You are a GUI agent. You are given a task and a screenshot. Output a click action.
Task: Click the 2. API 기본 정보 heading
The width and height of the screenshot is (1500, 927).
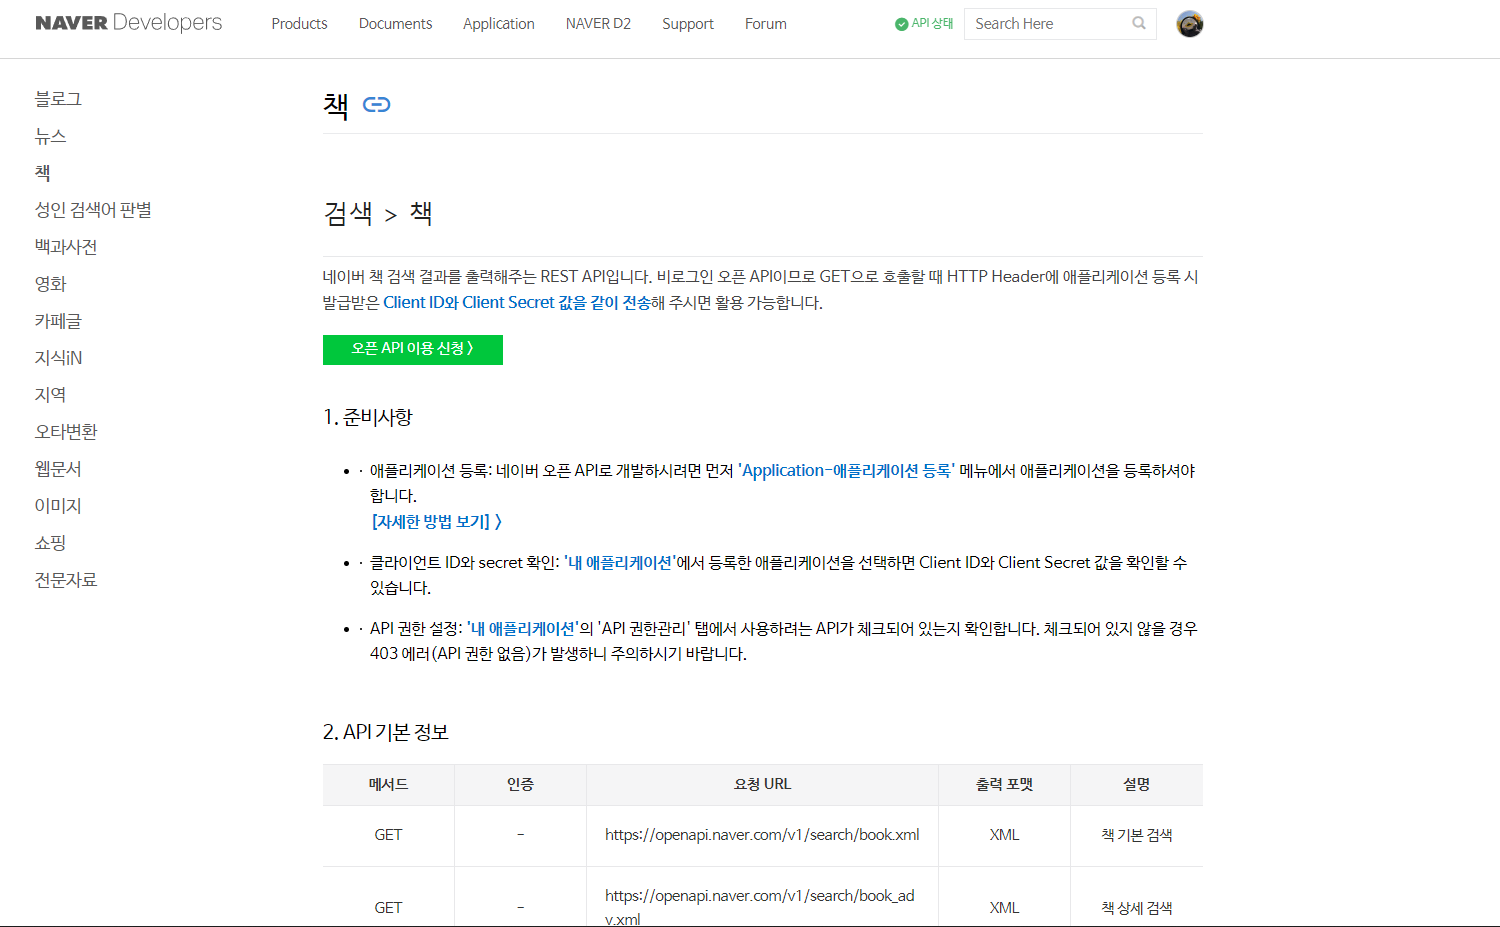(x=386, y=732)
